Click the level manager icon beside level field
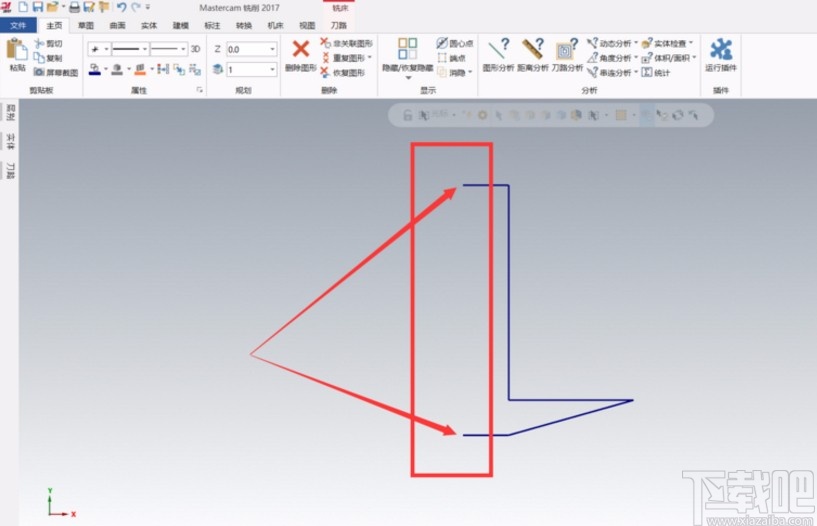The image size is (817, 526). coord(218,69)
